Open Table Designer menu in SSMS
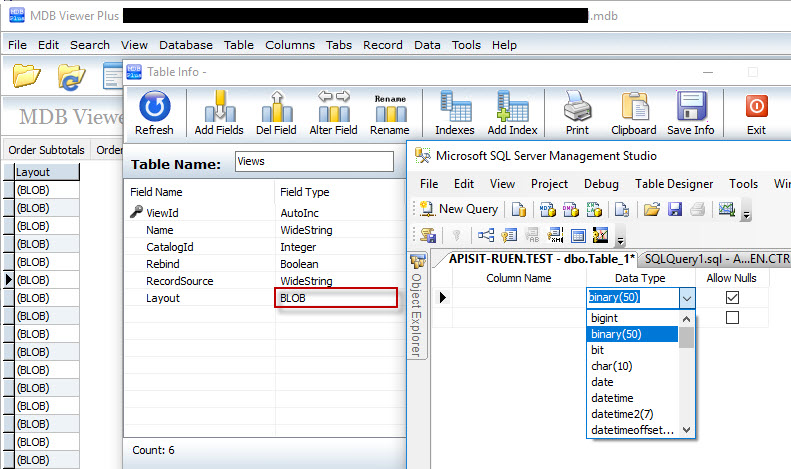 tap(673, 184)
